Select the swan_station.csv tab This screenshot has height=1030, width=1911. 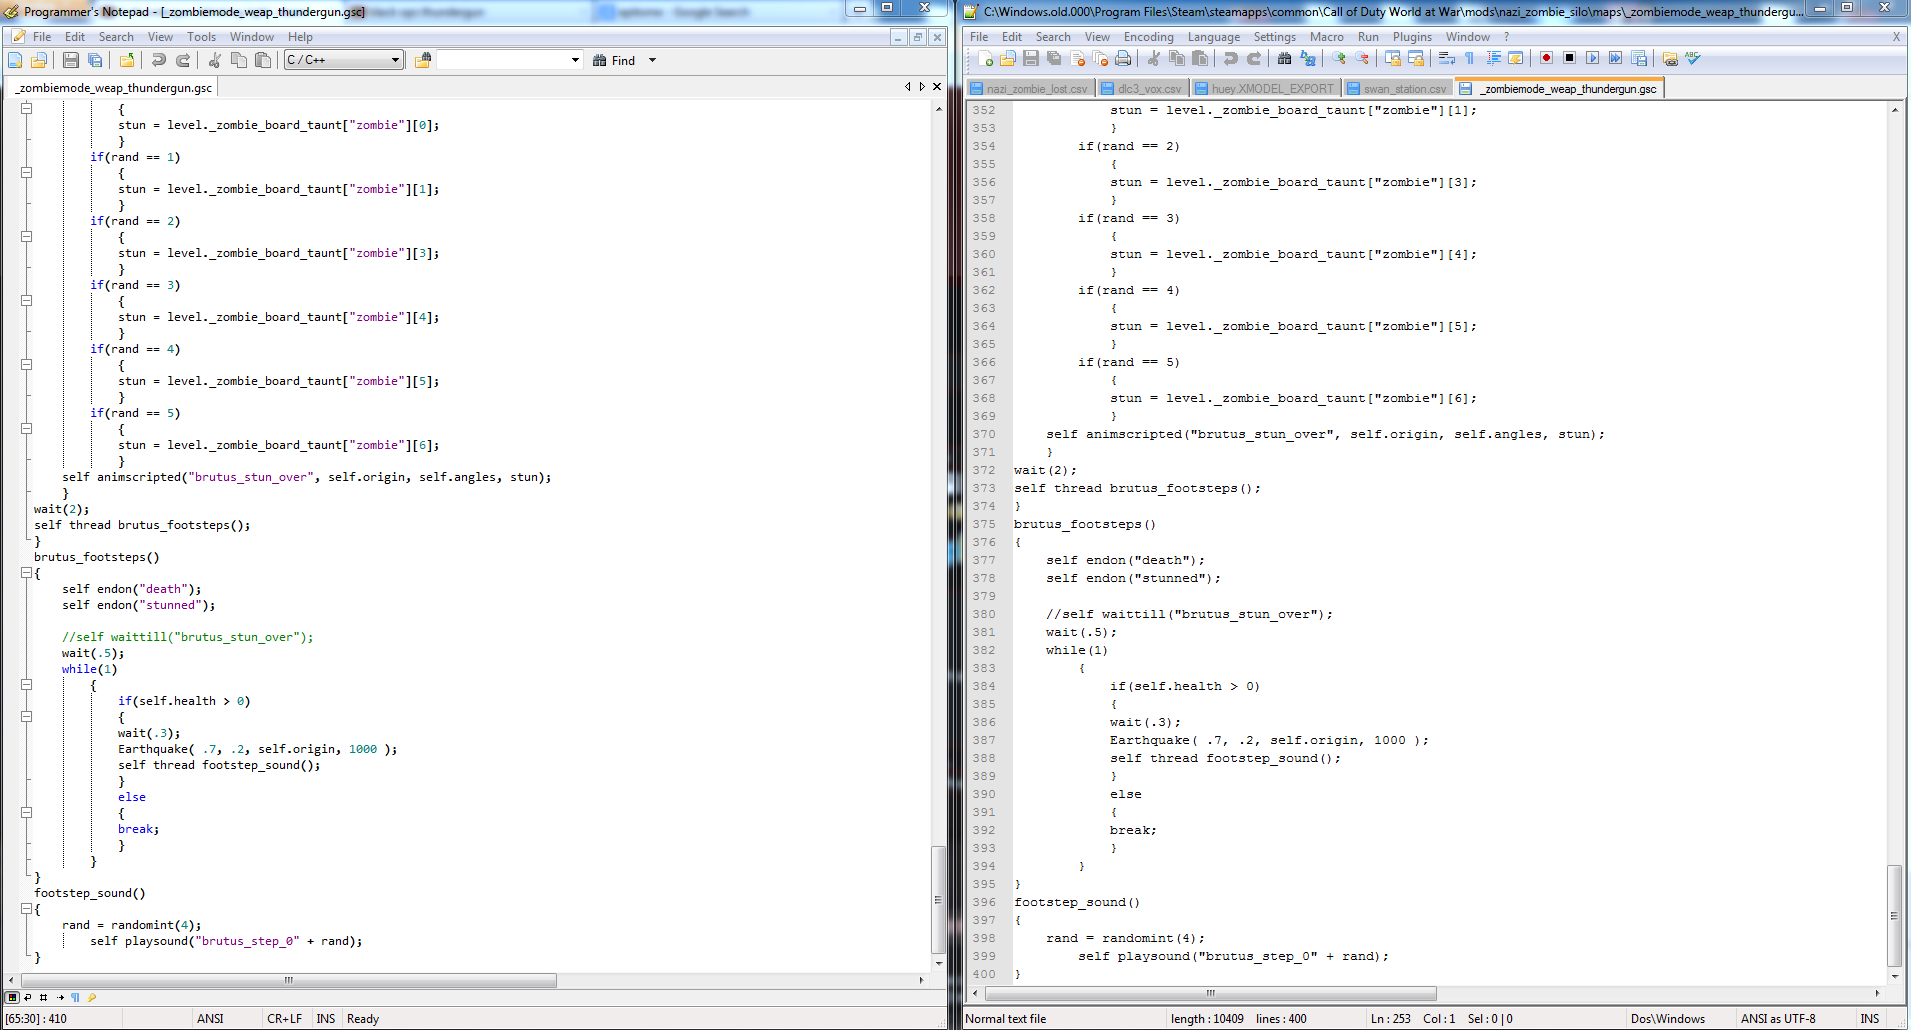pos(1397,89)
